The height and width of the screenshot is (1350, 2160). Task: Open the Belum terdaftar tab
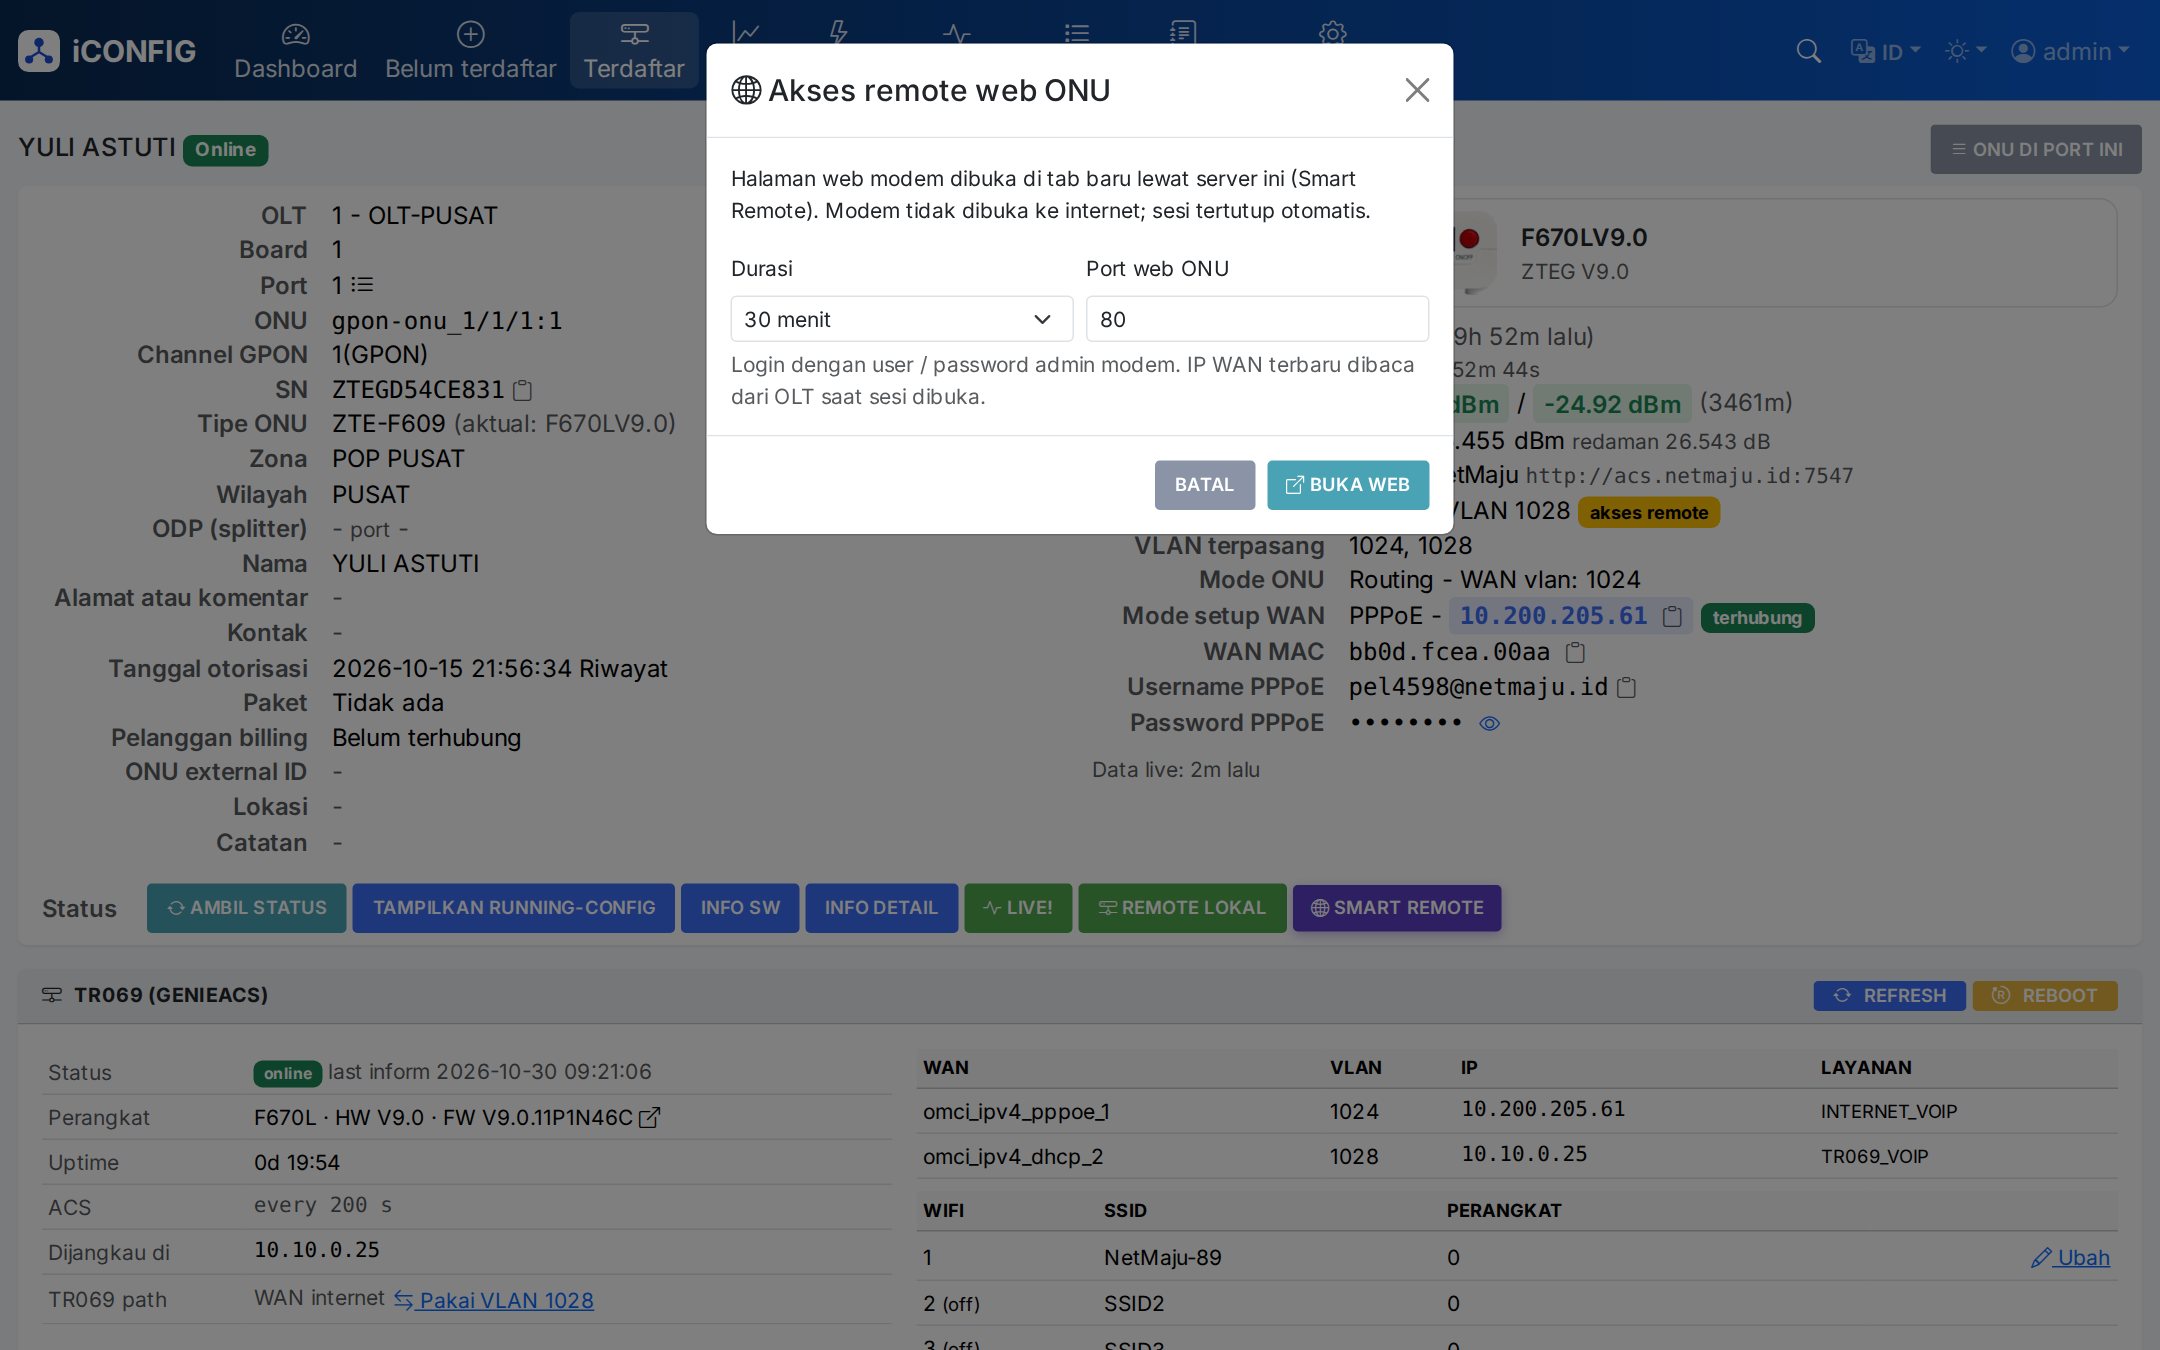pyautogui.click(x=470, y=50)
